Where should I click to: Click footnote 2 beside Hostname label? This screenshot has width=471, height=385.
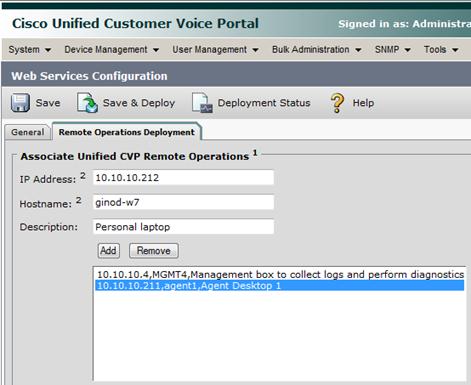(x=78, y=200)
